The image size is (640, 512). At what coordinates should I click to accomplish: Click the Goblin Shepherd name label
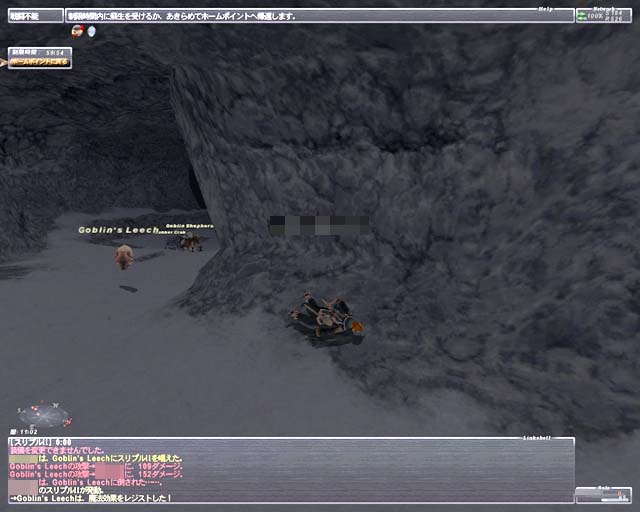click(x=189, y=226)
